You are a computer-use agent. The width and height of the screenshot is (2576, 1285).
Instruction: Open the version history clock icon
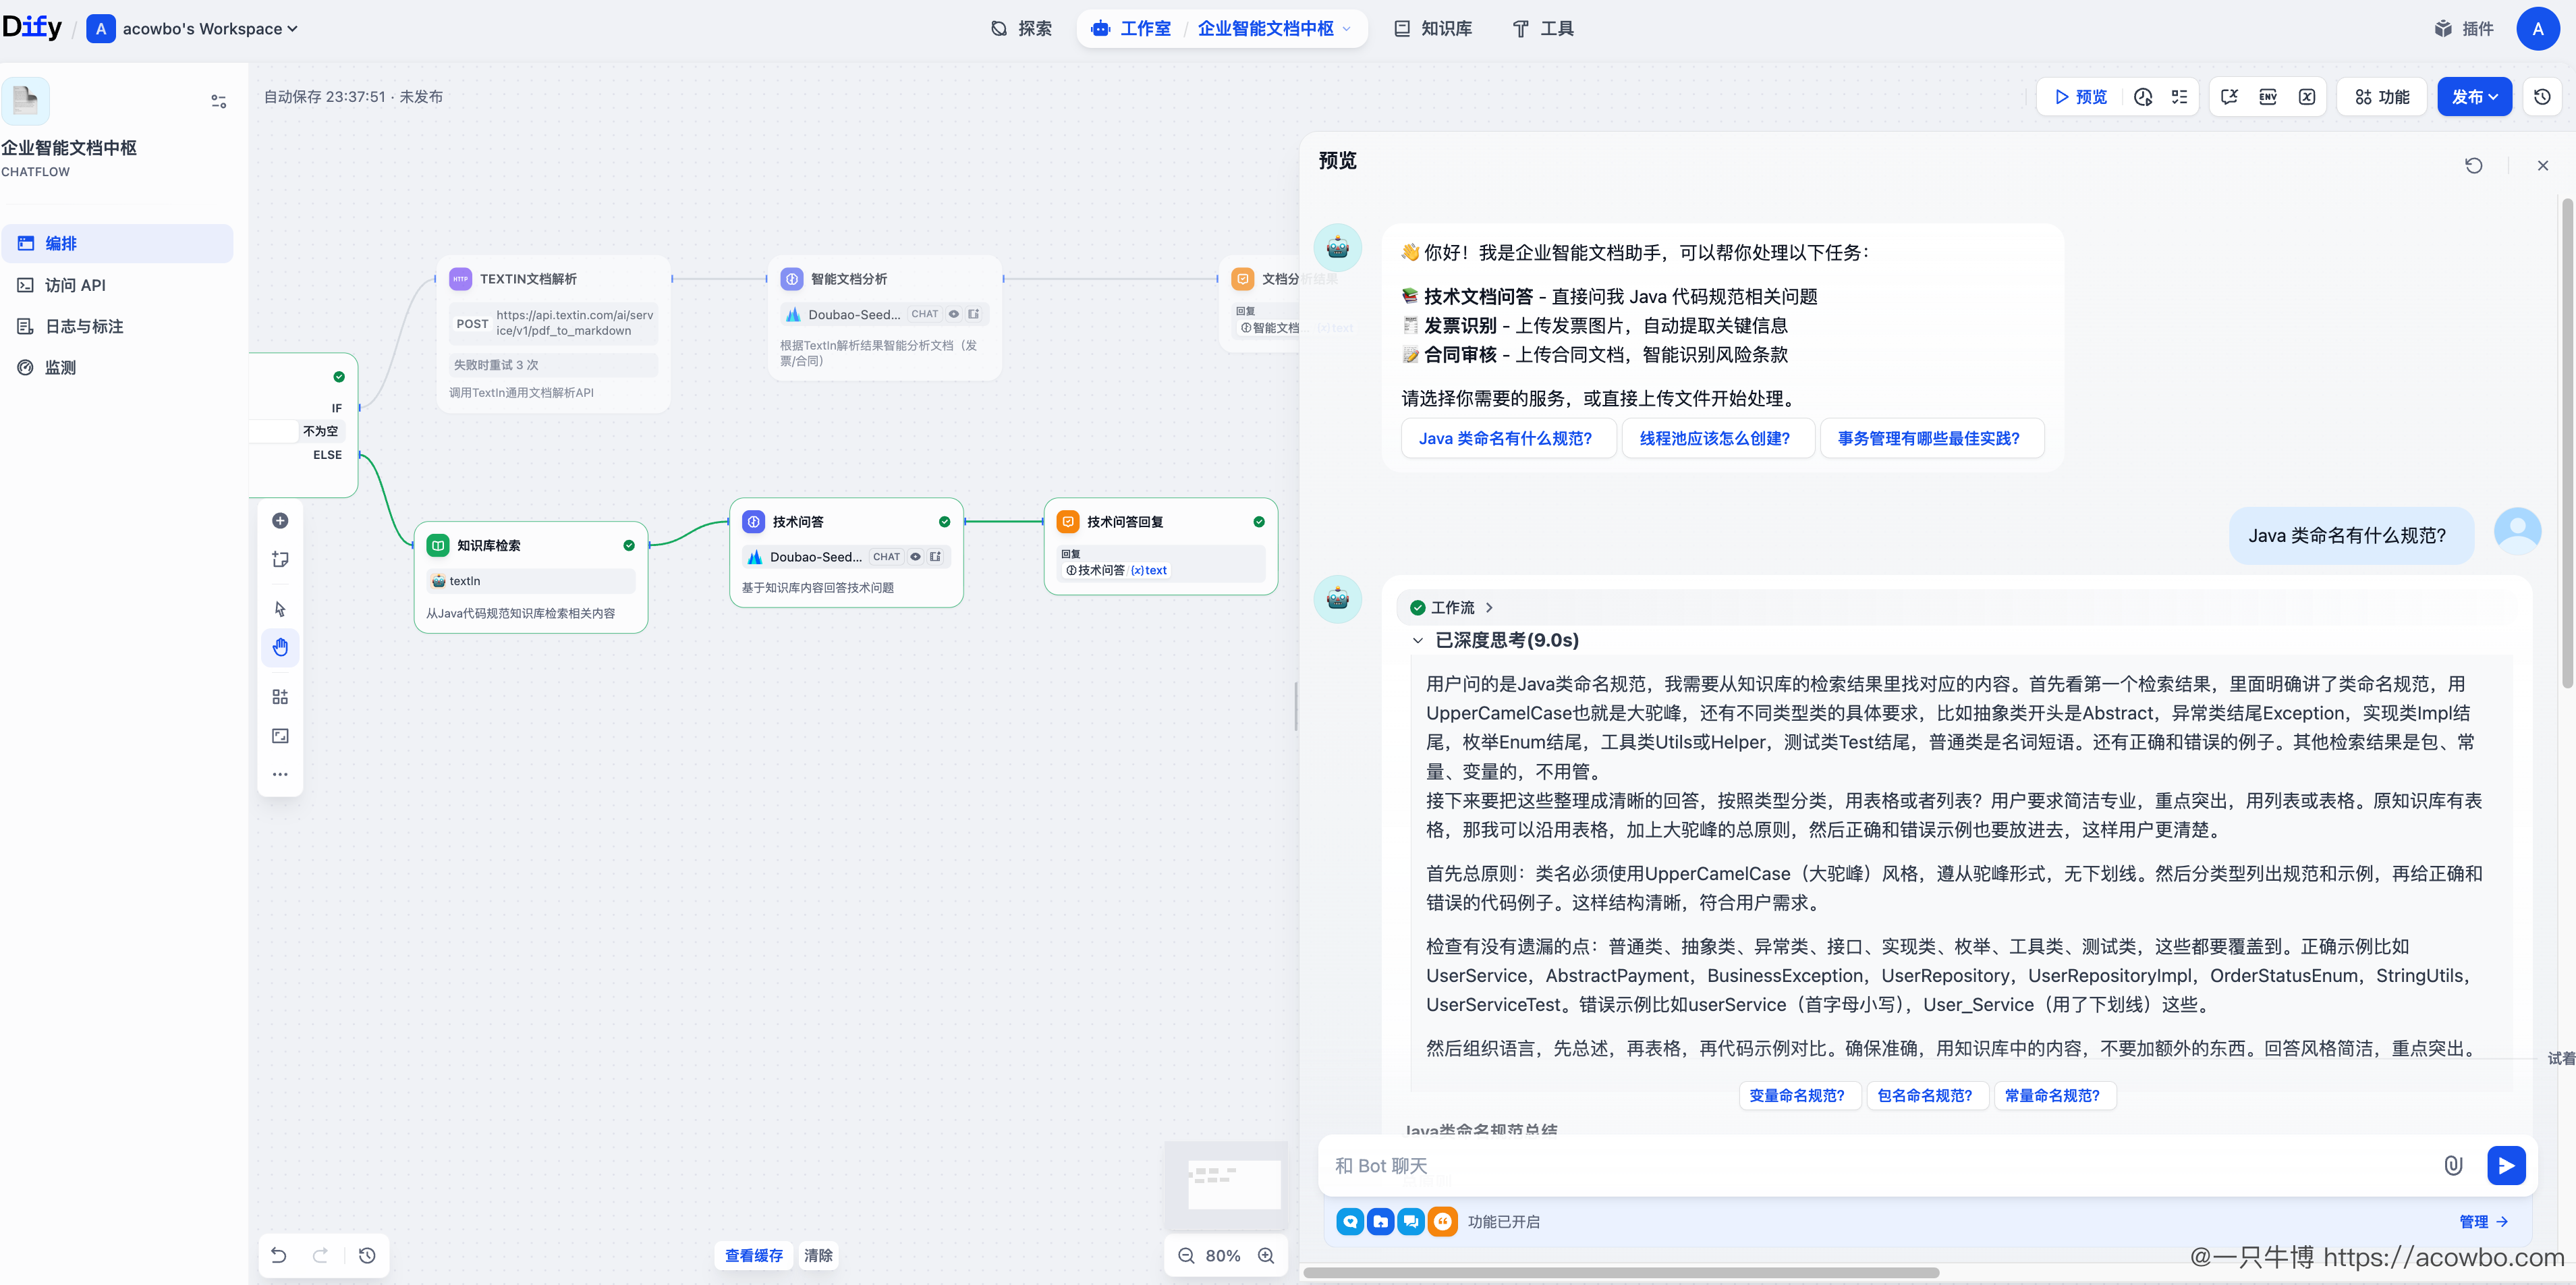click(2542, 97)
